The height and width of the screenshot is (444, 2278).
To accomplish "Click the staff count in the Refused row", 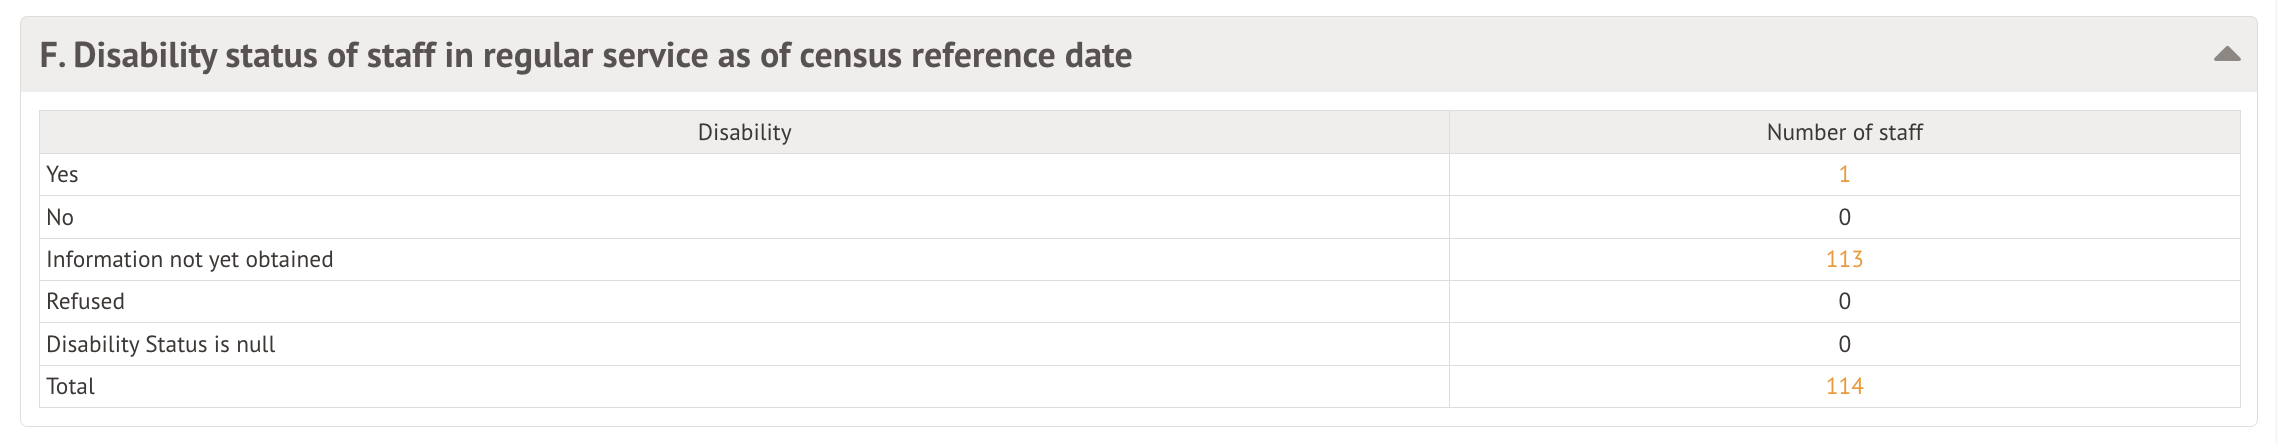I will click(x=1844, y=301).
